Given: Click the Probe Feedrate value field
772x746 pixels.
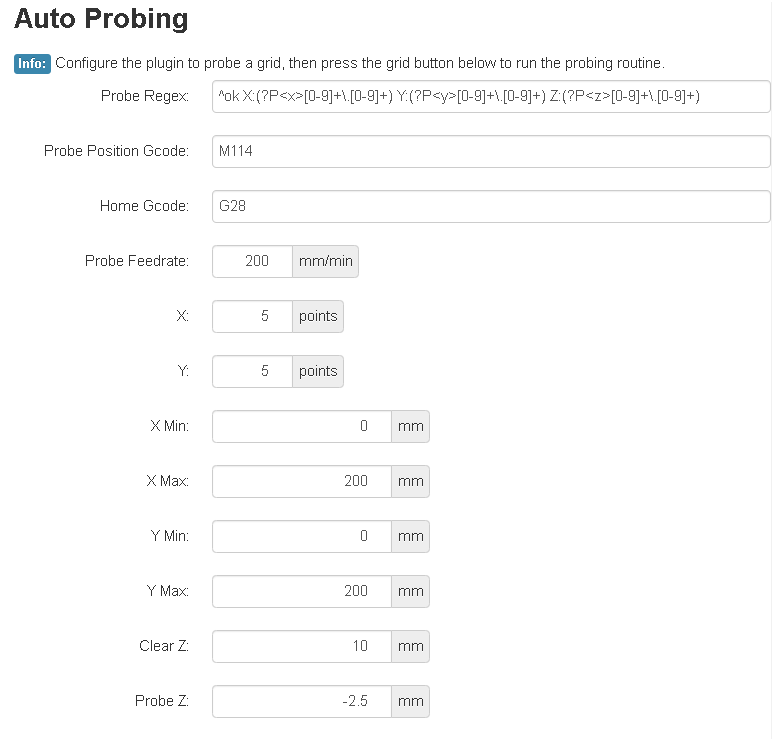Looking at the screenshot, I should click(253, 261).
